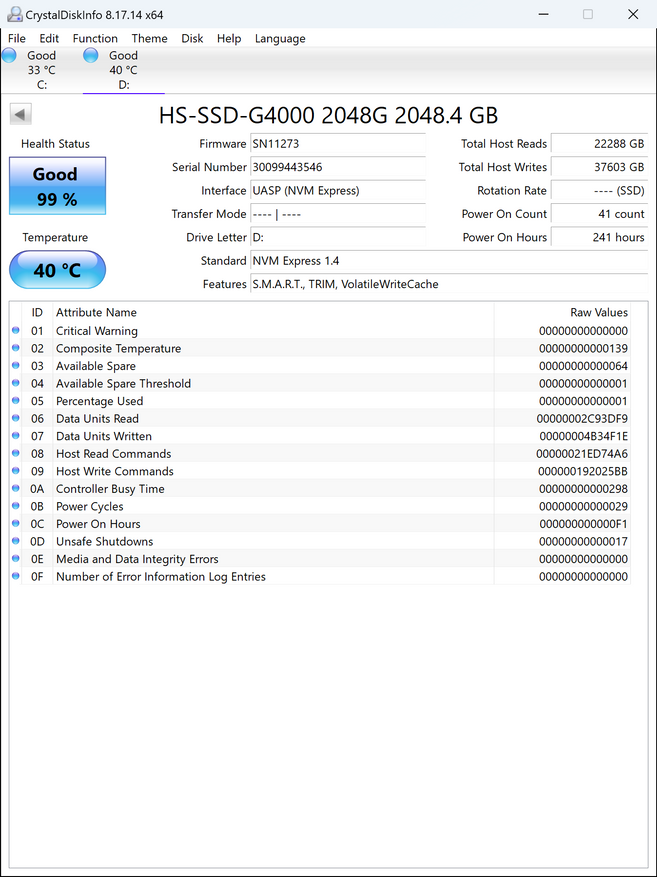Click the Critical Warning status orb

click(16, 331)
